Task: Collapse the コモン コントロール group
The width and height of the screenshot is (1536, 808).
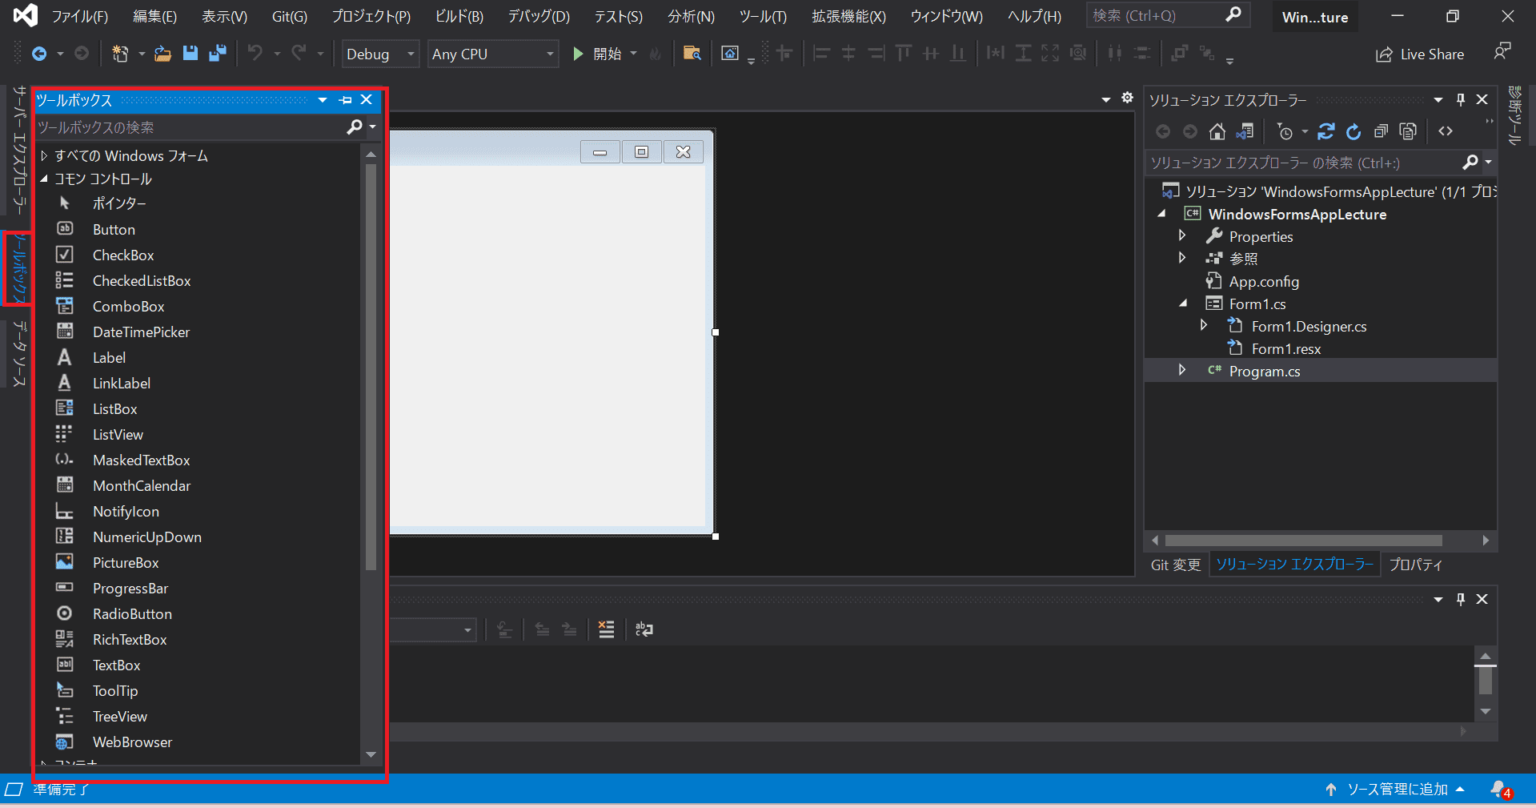Action: coord(44,179)
